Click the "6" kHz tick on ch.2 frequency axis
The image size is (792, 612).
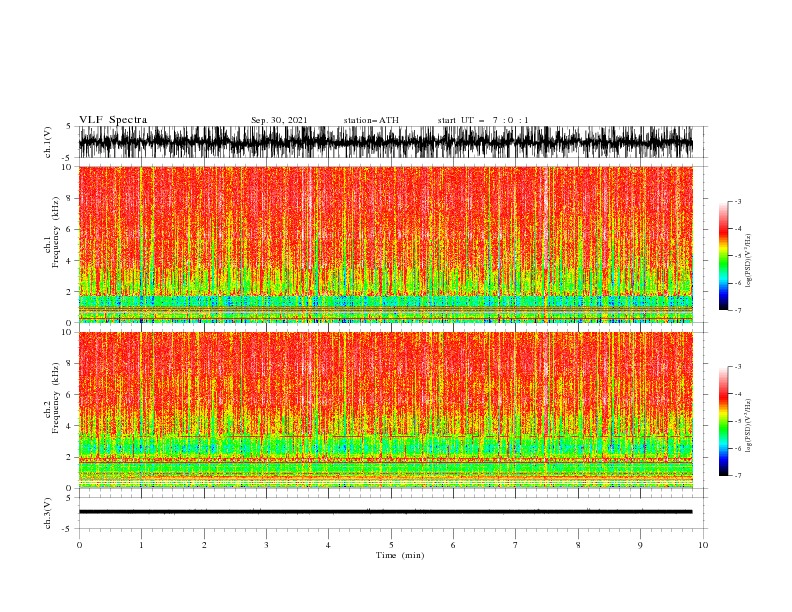(69, 395)
